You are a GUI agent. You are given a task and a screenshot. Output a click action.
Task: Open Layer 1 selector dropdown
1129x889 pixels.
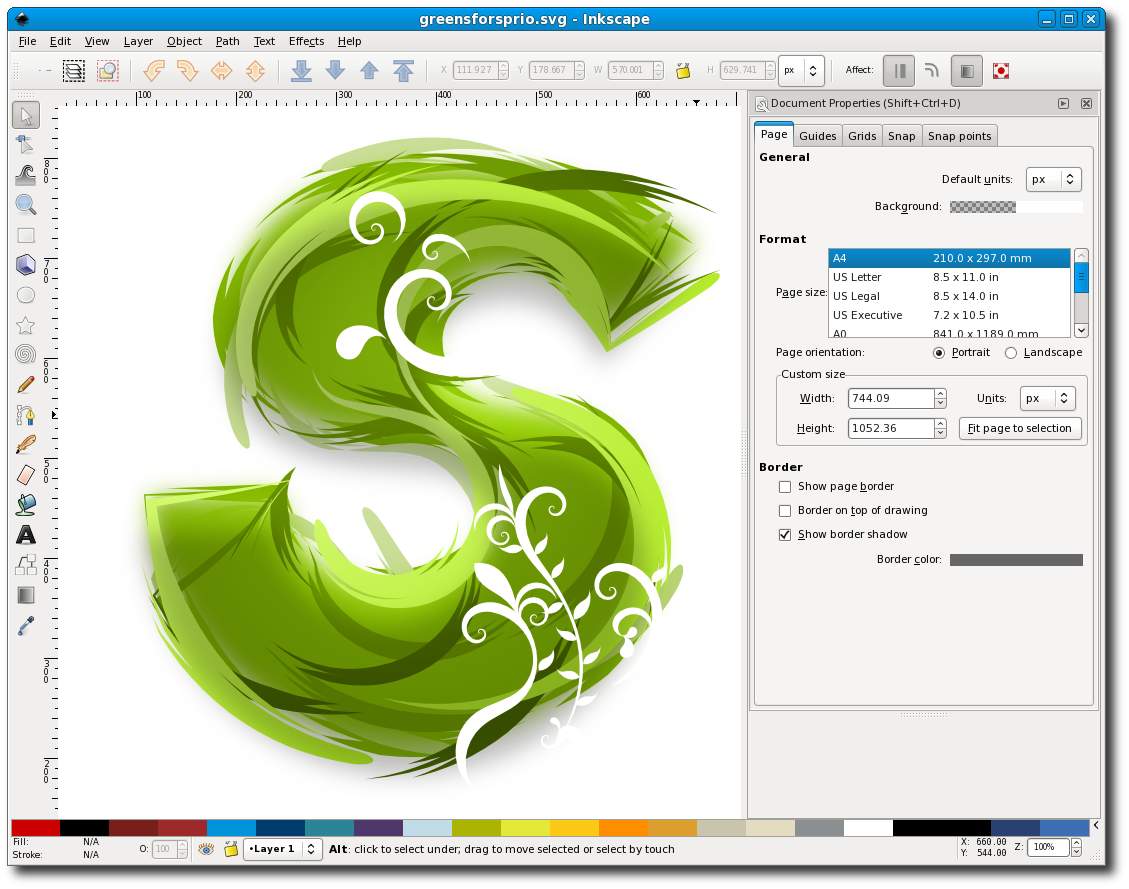coord(282,849)
